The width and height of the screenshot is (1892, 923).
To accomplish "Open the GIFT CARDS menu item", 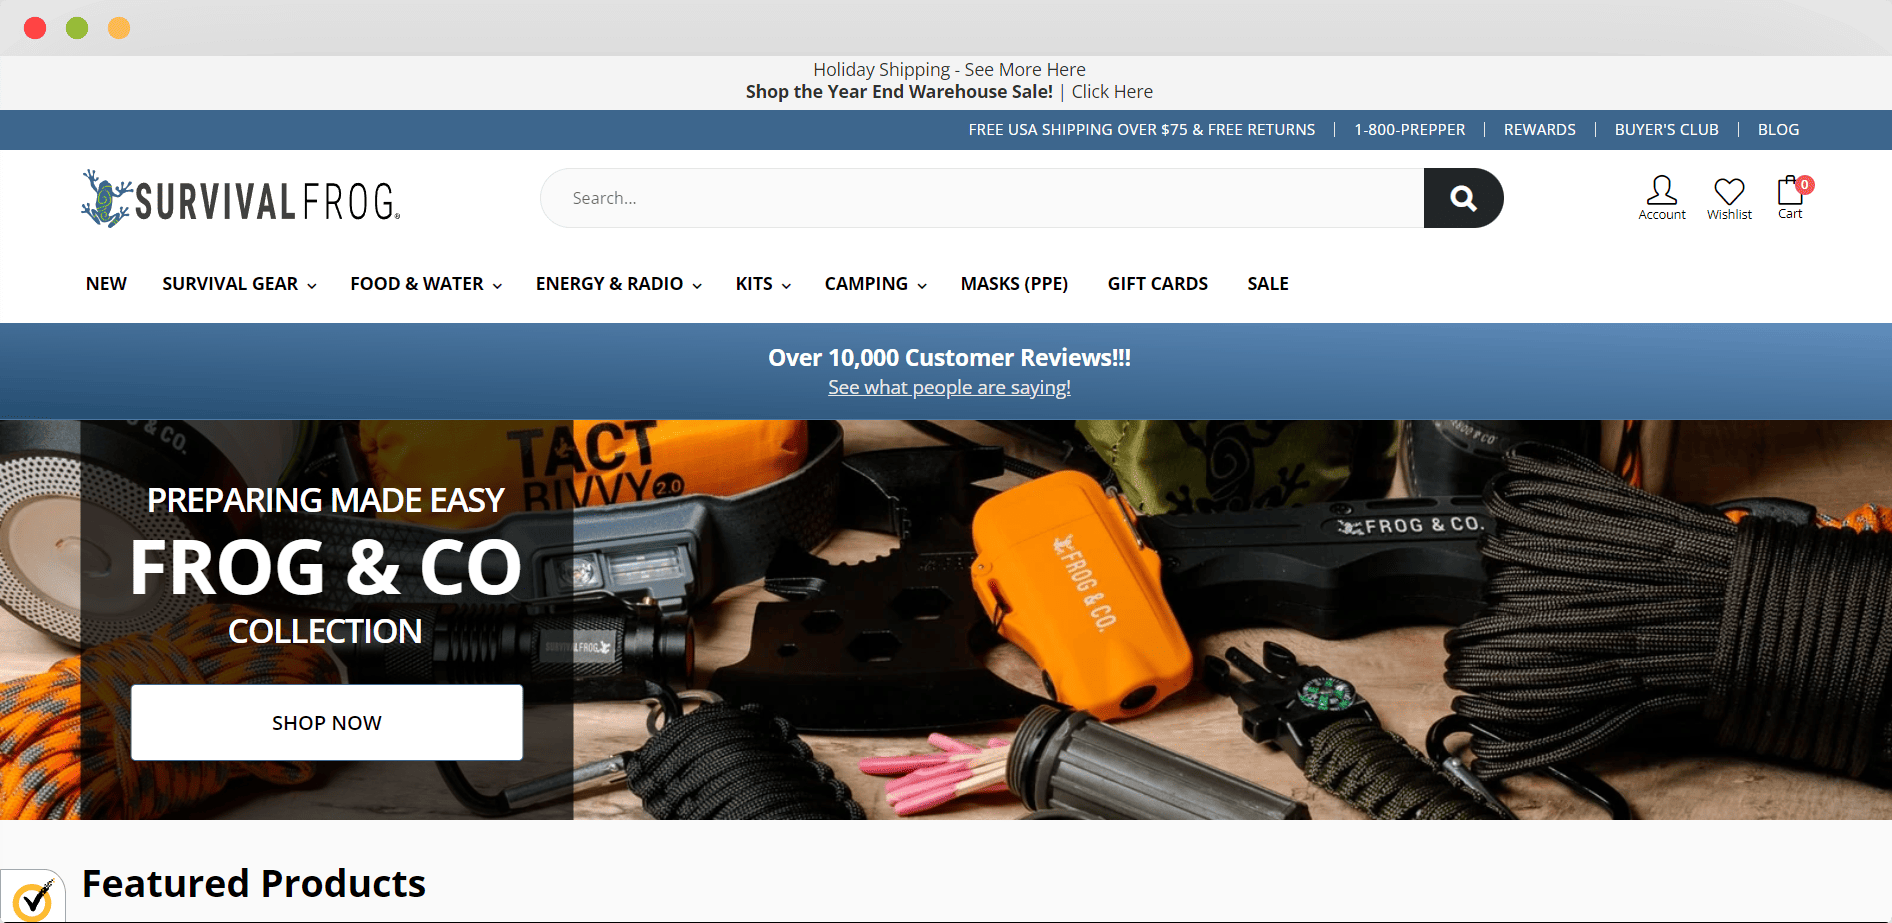I will pos(1158,284).
